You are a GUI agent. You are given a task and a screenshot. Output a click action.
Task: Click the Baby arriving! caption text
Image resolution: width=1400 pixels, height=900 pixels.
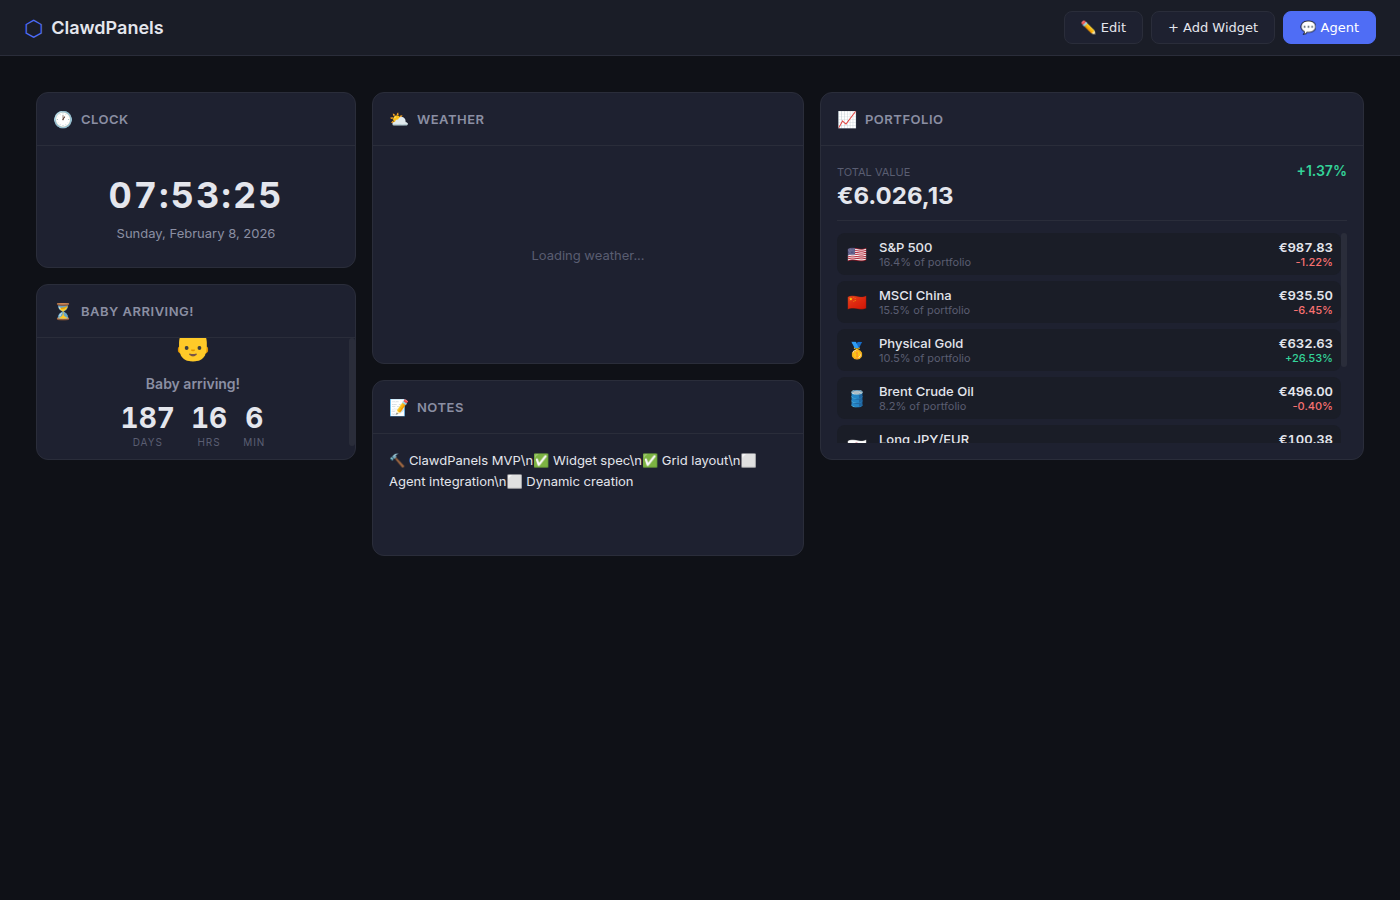[193, 383]
